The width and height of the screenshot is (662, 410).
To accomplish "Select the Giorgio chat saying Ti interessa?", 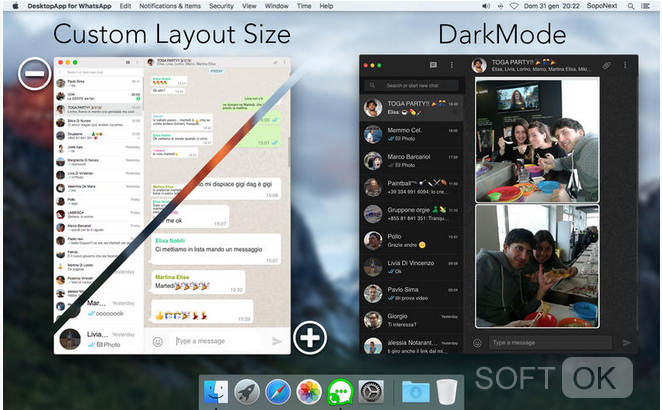I will pyautogui.click(x=412, y=320).
